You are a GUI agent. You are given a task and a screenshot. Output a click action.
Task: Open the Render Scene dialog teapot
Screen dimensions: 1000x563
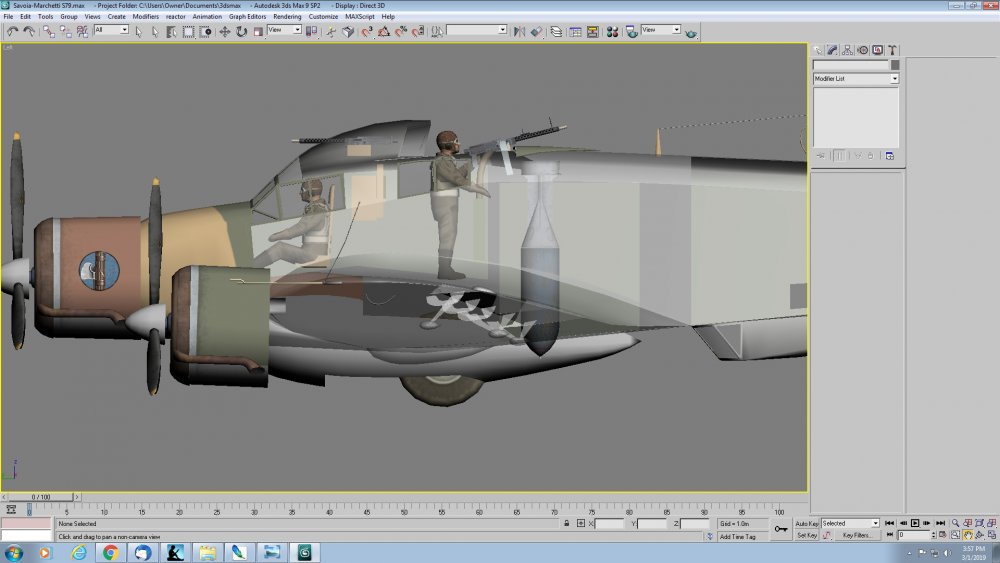point(631,31)
